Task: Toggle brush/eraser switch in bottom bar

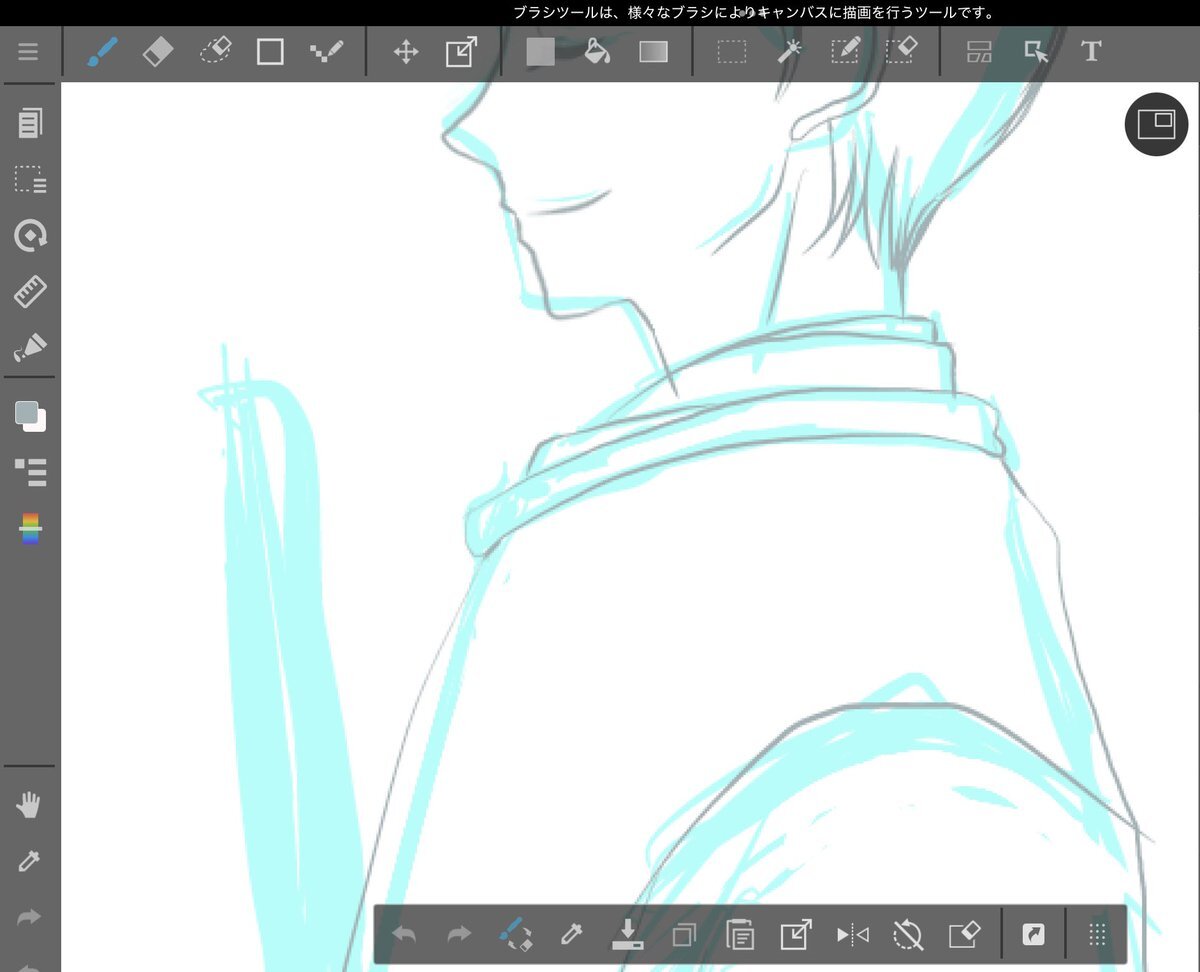Action: coord(515,936)
